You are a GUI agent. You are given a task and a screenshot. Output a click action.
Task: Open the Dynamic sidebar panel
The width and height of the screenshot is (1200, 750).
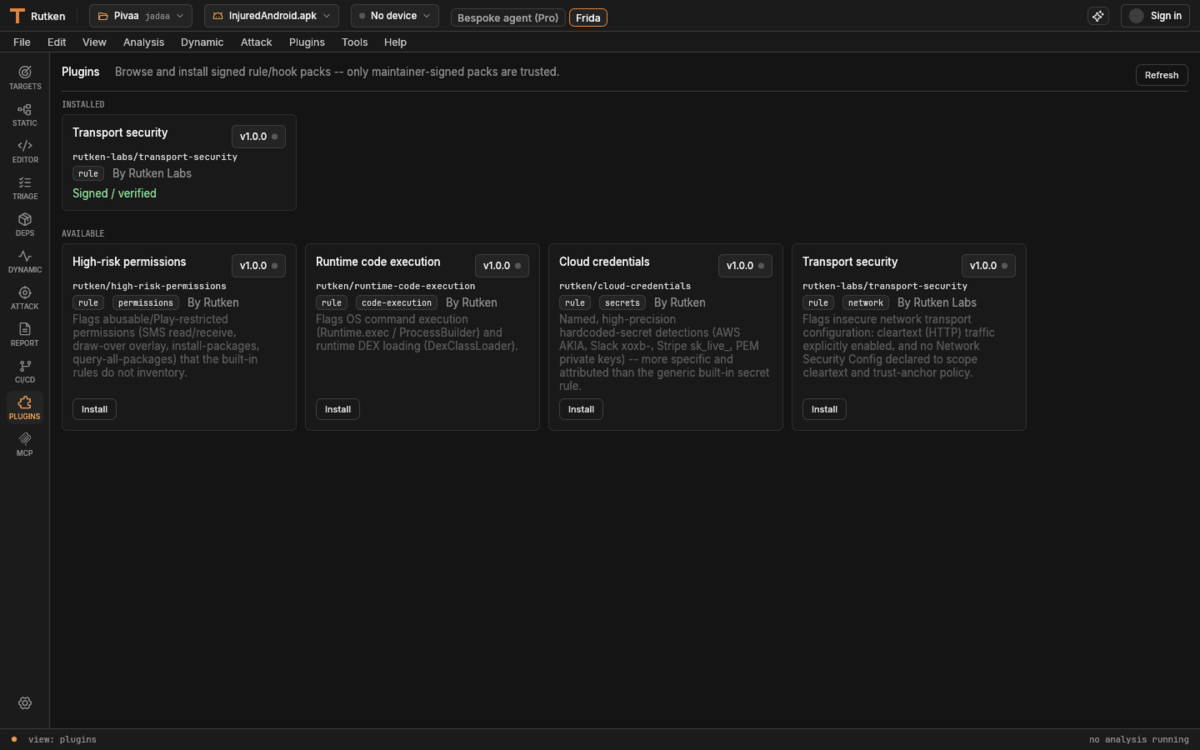(25, 261)
